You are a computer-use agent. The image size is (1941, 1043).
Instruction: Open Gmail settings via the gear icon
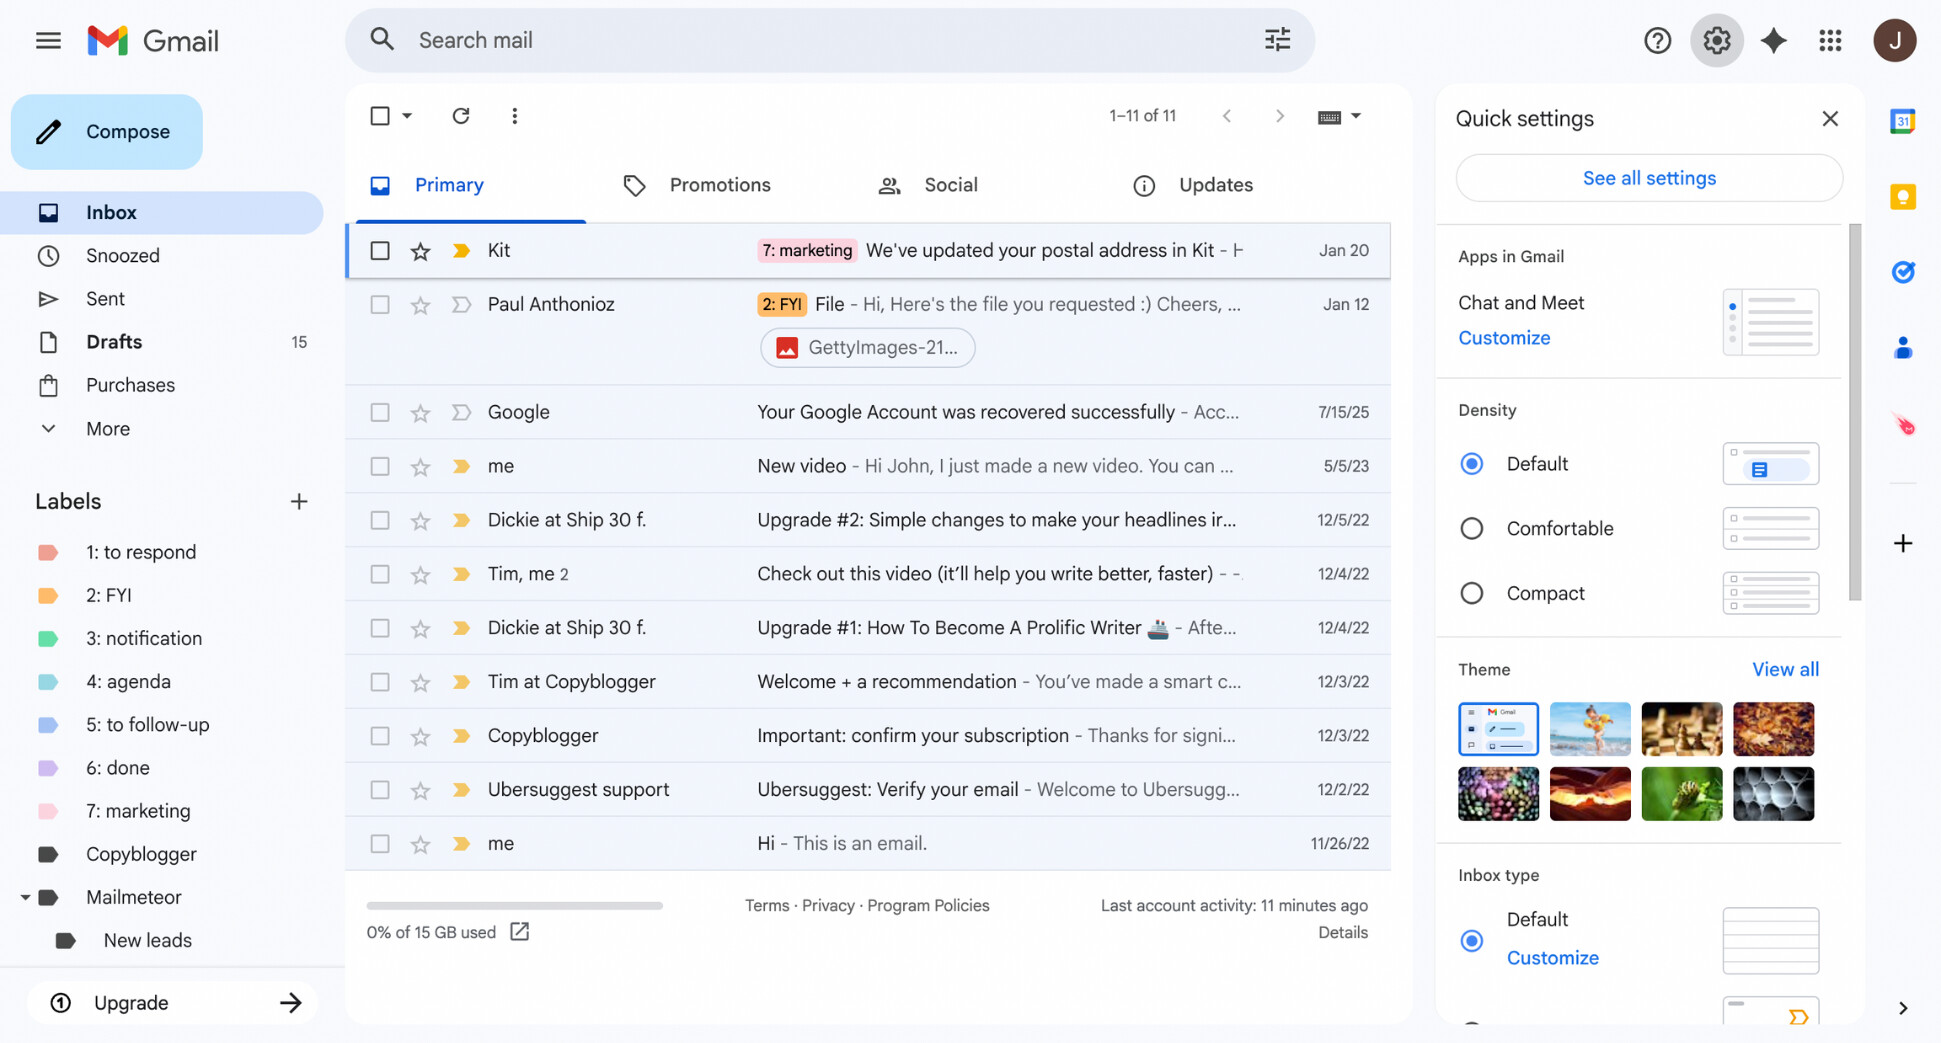click(x=1716, y=40)
